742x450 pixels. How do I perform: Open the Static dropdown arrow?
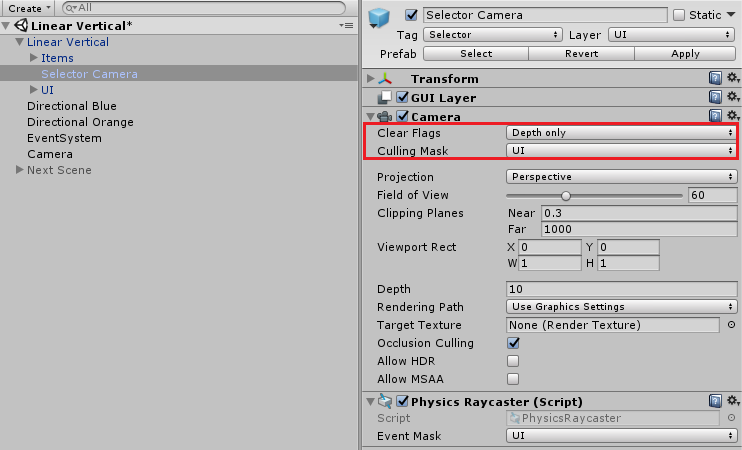pos(731,15)
